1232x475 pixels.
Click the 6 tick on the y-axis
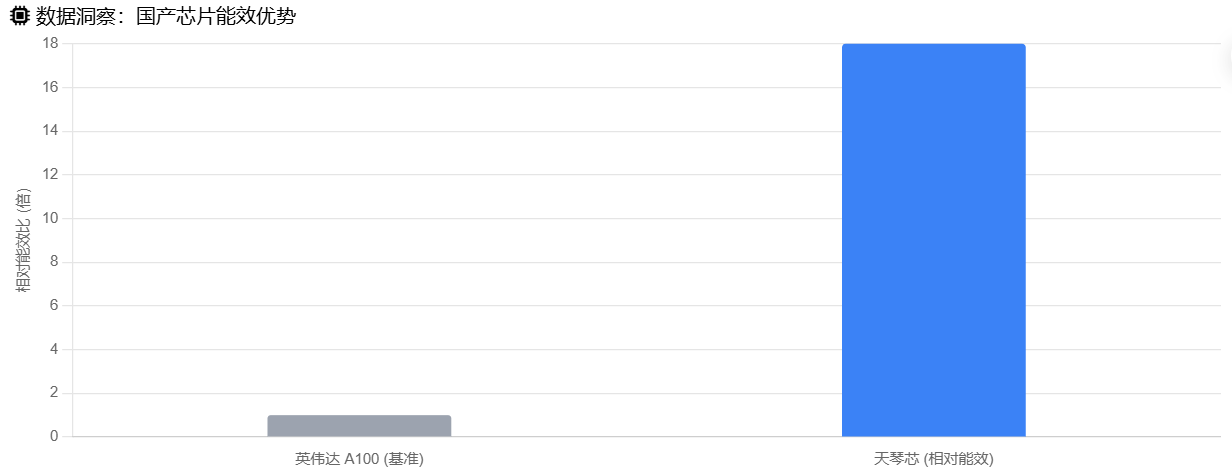point(55,306)
